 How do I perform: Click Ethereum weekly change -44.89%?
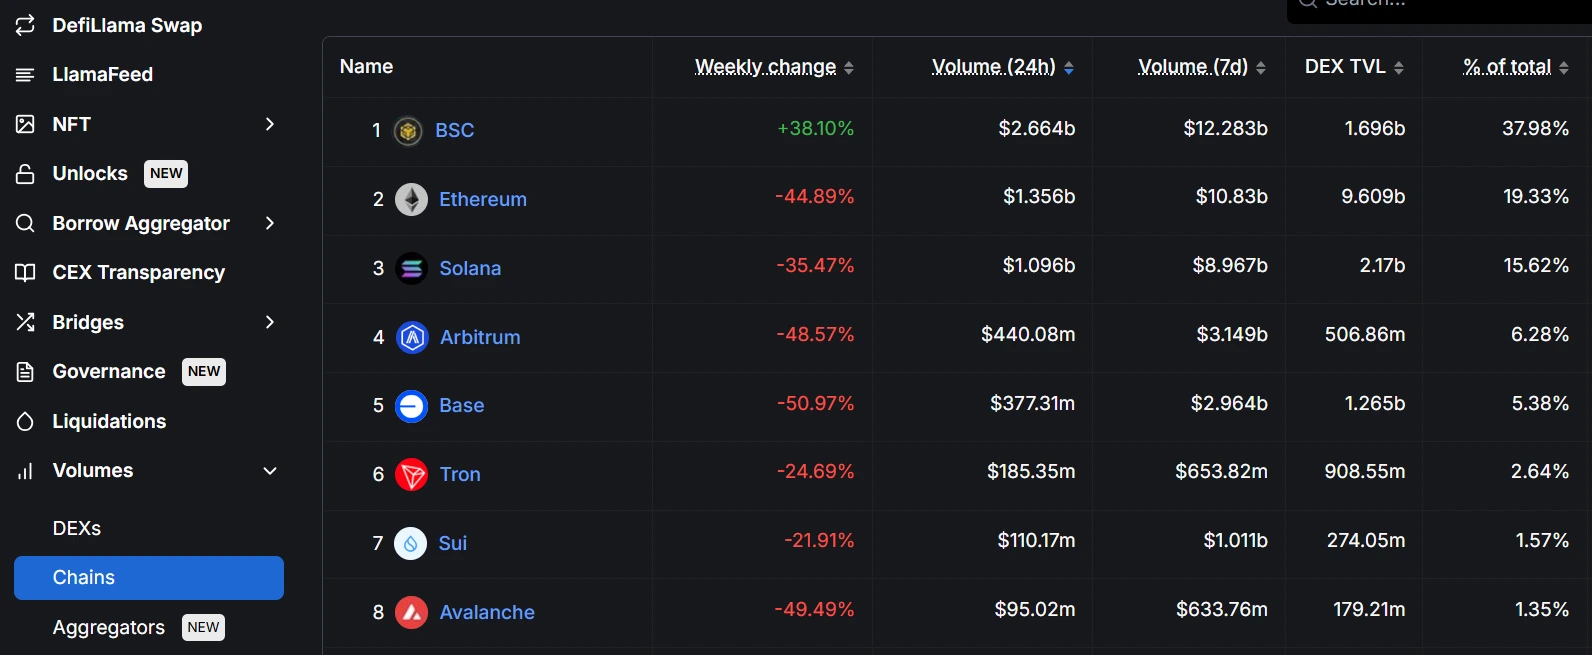[815, 197]
